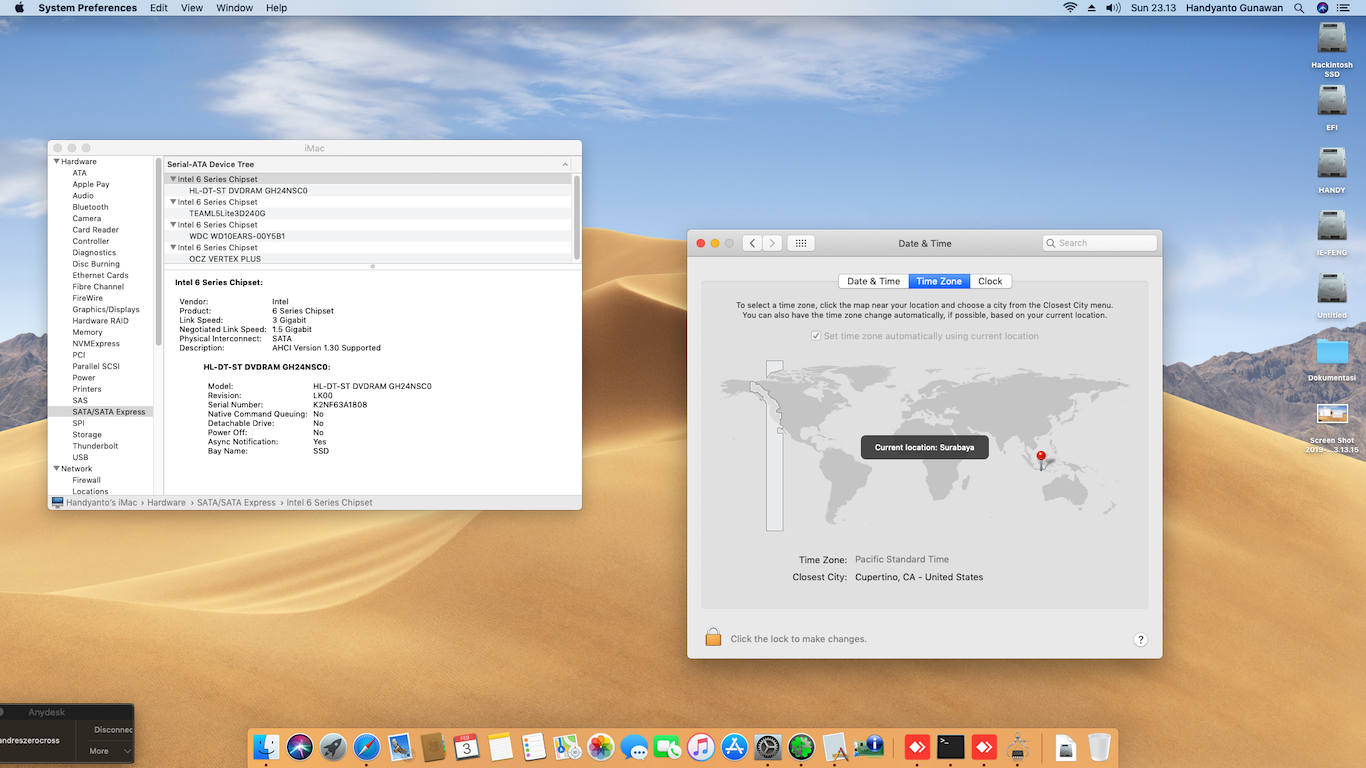
Task: Click the Serial-ATA Device Tree sort chevron
Action: 565,164
